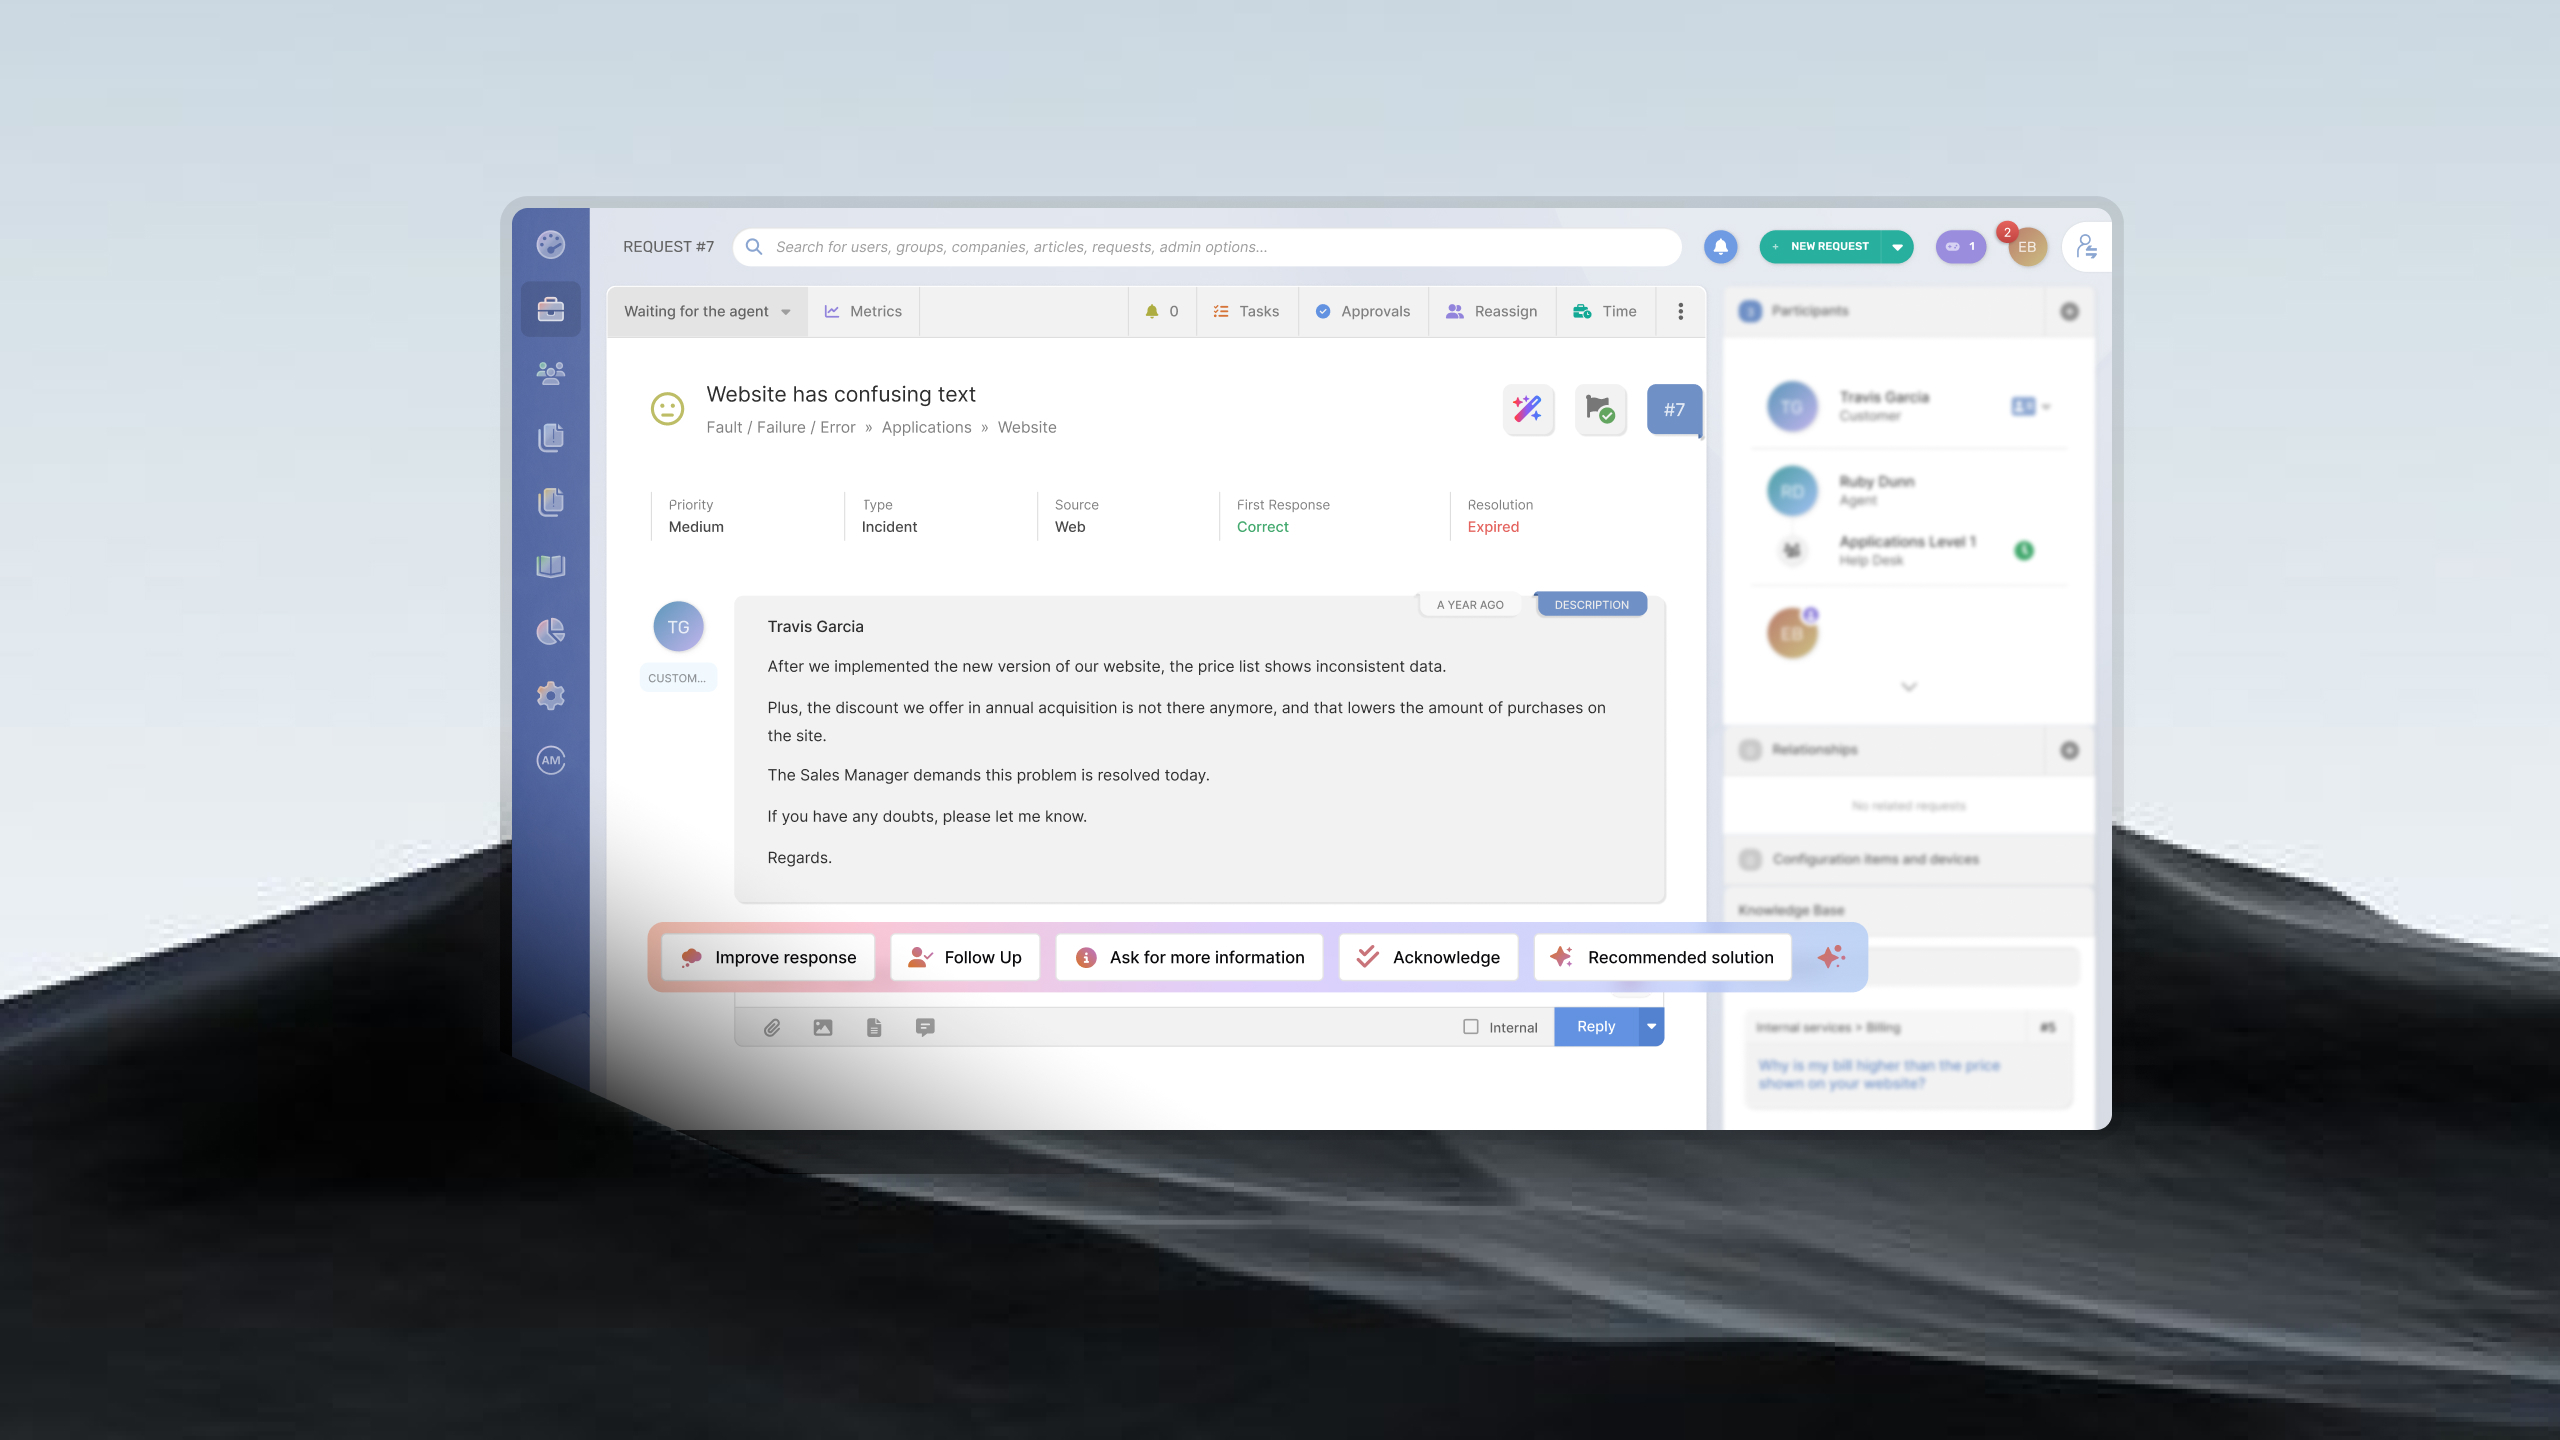Open the Metrics tab
Image resolution: width=2560 pixels, height=1440 pixels.
863,311
